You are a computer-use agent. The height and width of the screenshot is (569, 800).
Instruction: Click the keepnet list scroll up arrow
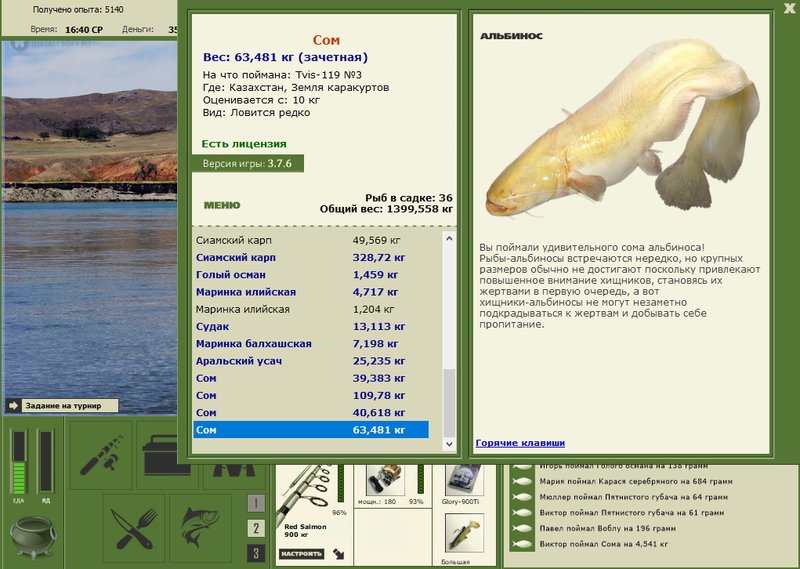(x=449, y=238)
